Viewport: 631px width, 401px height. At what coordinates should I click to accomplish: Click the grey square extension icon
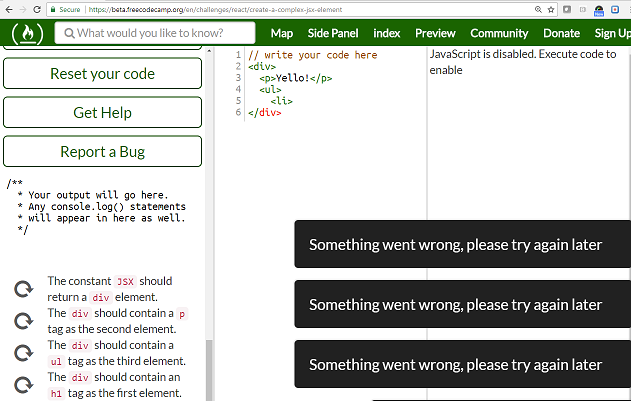(x=567, y=9)
